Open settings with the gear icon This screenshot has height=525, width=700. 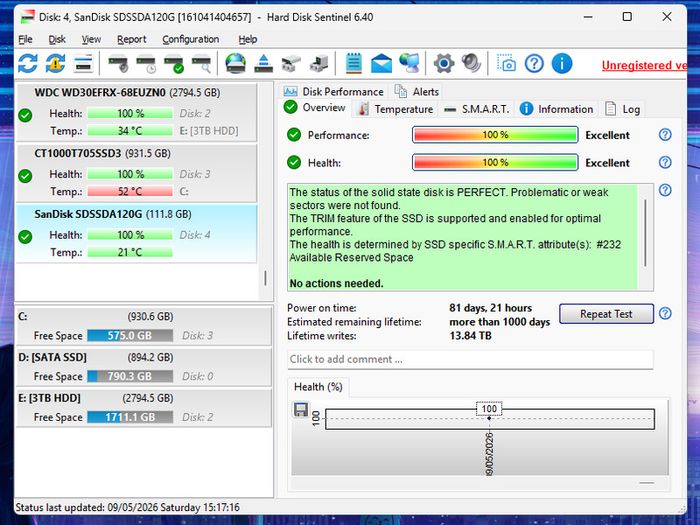444,63
